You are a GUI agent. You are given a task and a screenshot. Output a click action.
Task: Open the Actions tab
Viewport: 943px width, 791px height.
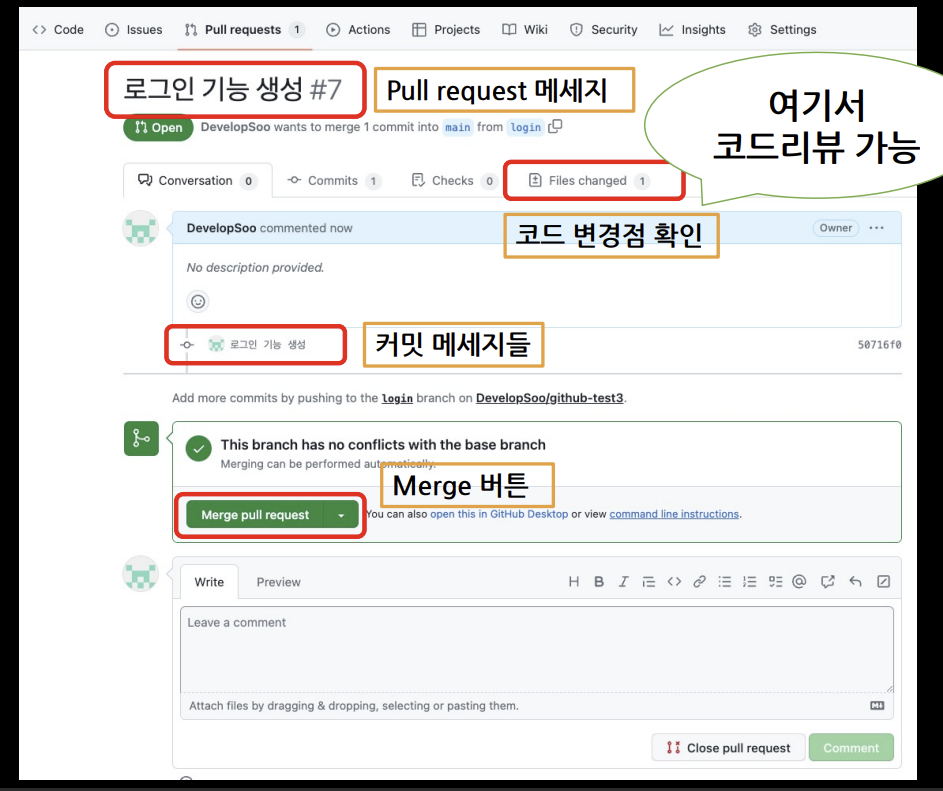click(x=358, y=29)
